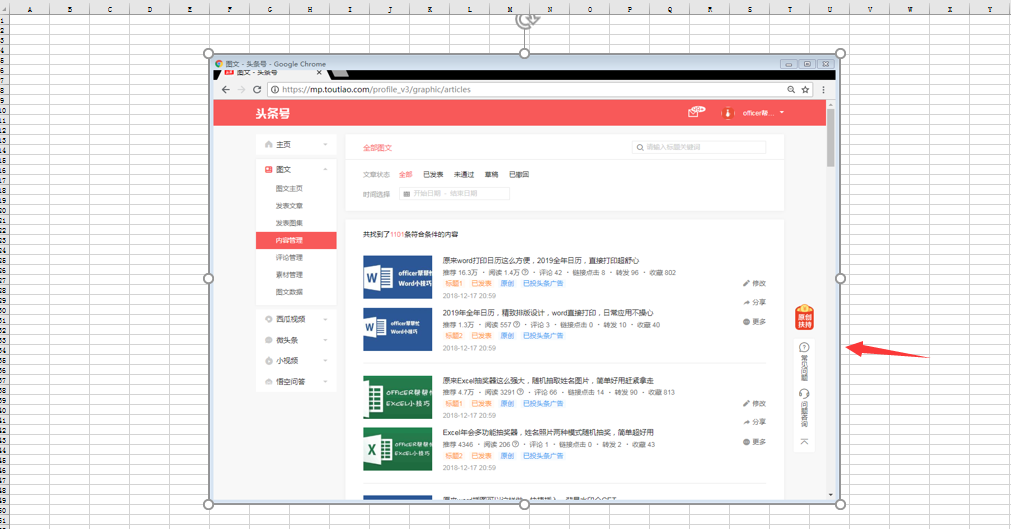Select the 已发表 status filter

(433, 174)
